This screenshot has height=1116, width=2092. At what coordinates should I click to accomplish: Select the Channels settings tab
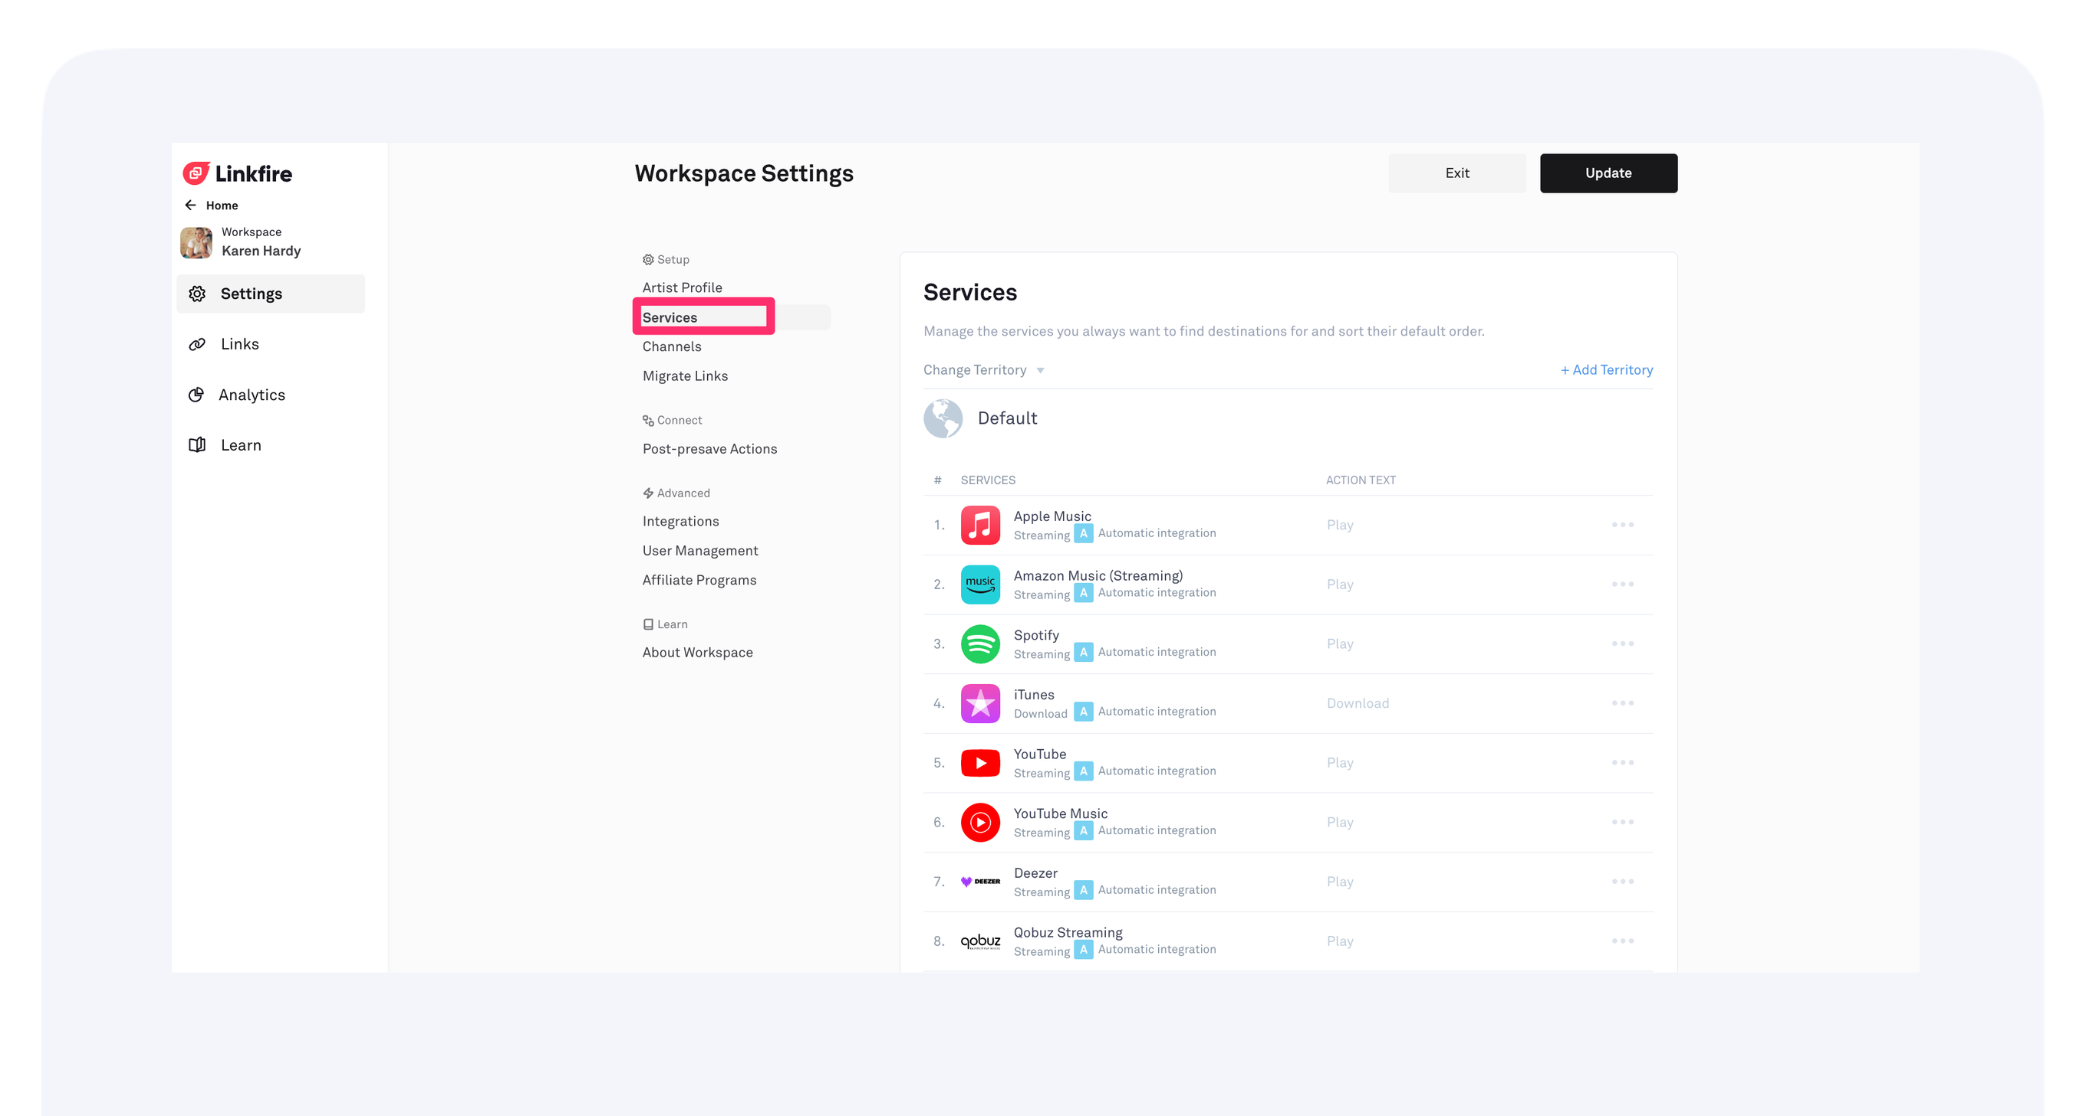pyautogui.click(x=671, y=347)
